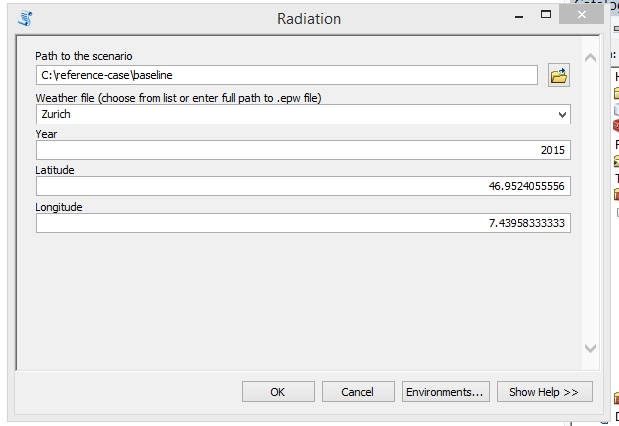The width and height of the screenshot is (619, 426).
Task: Click the script tool icon in title bar
Action: tap(25, 18)
